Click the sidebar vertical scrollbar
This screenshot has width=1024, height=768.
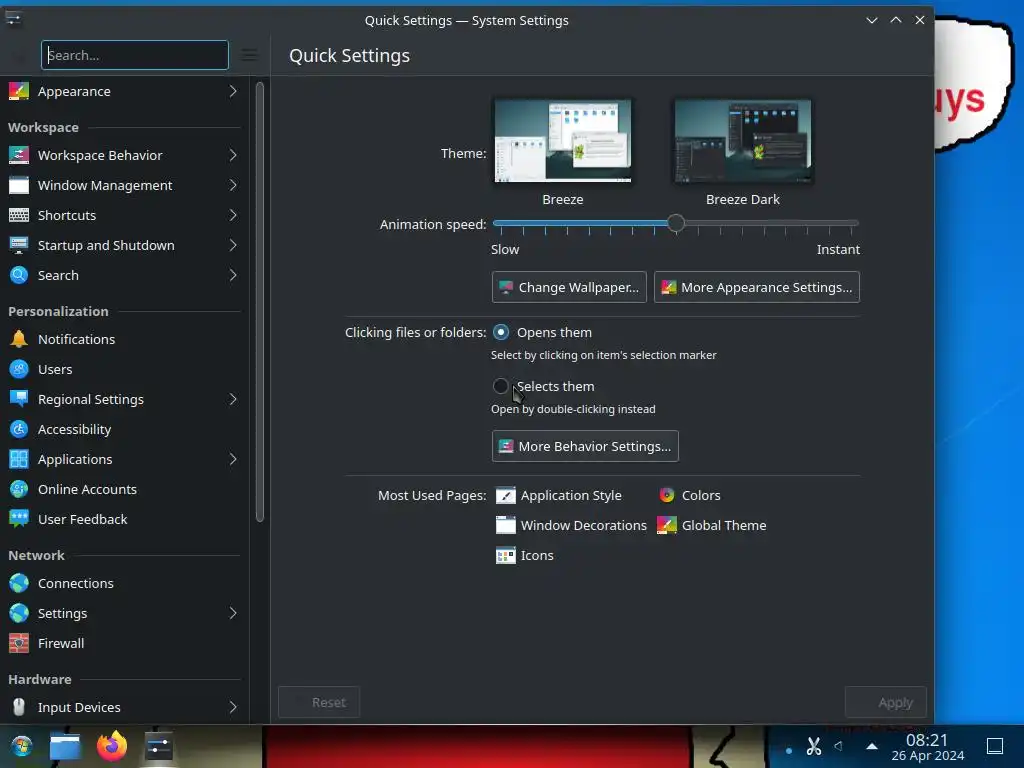coord(260,302)
